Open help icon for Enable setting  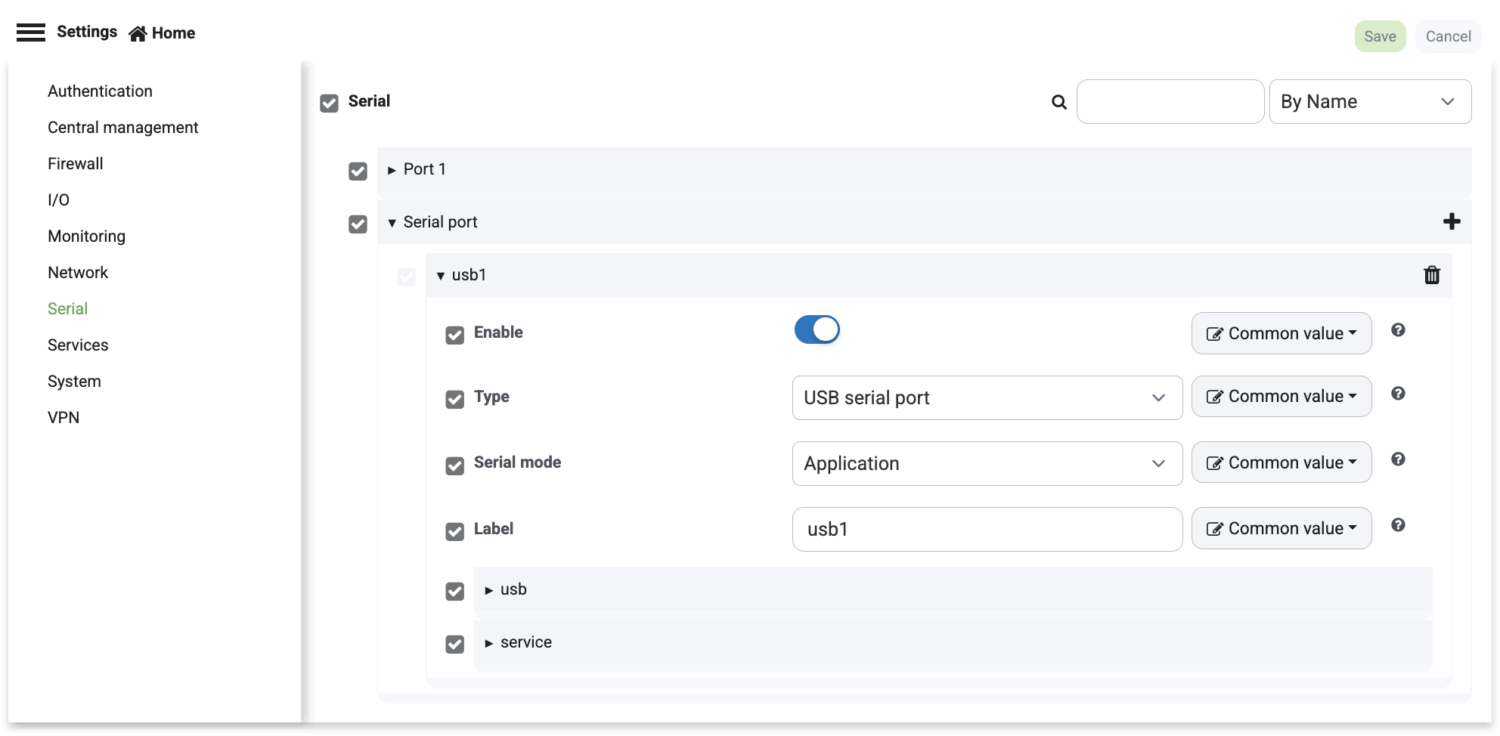1398,330
